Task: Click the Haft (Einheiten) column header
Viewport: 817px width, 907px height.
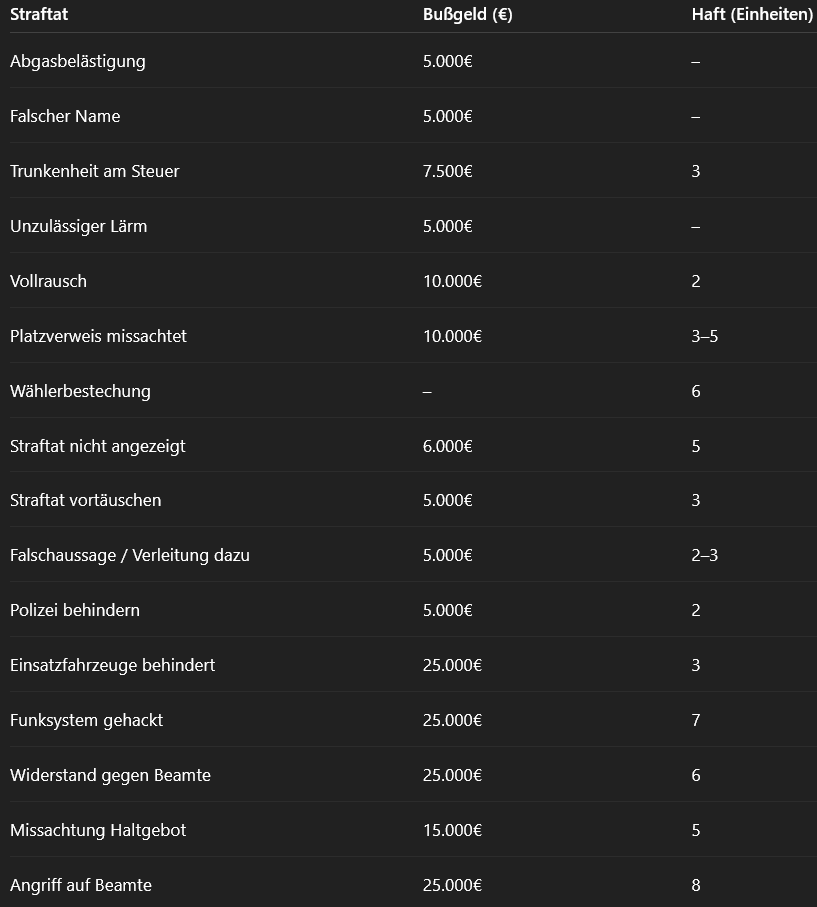Action: pos(752,15)
